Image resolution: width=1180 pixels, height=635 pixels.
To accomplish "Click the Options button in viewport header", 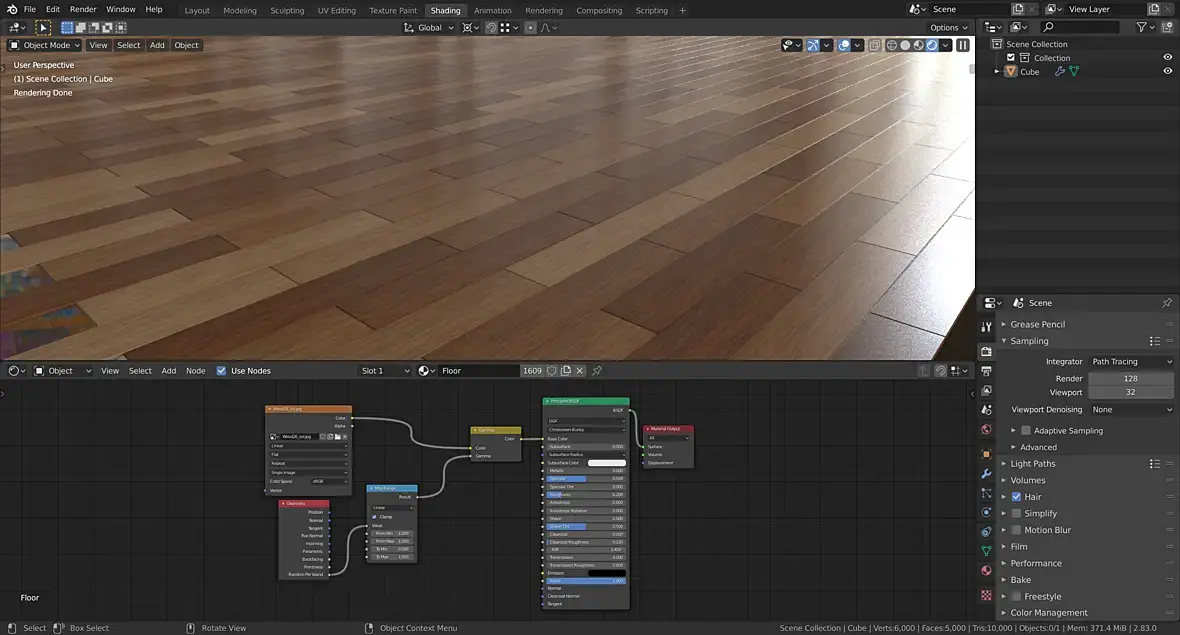I will pyautogui.click(x=948, y=28).
